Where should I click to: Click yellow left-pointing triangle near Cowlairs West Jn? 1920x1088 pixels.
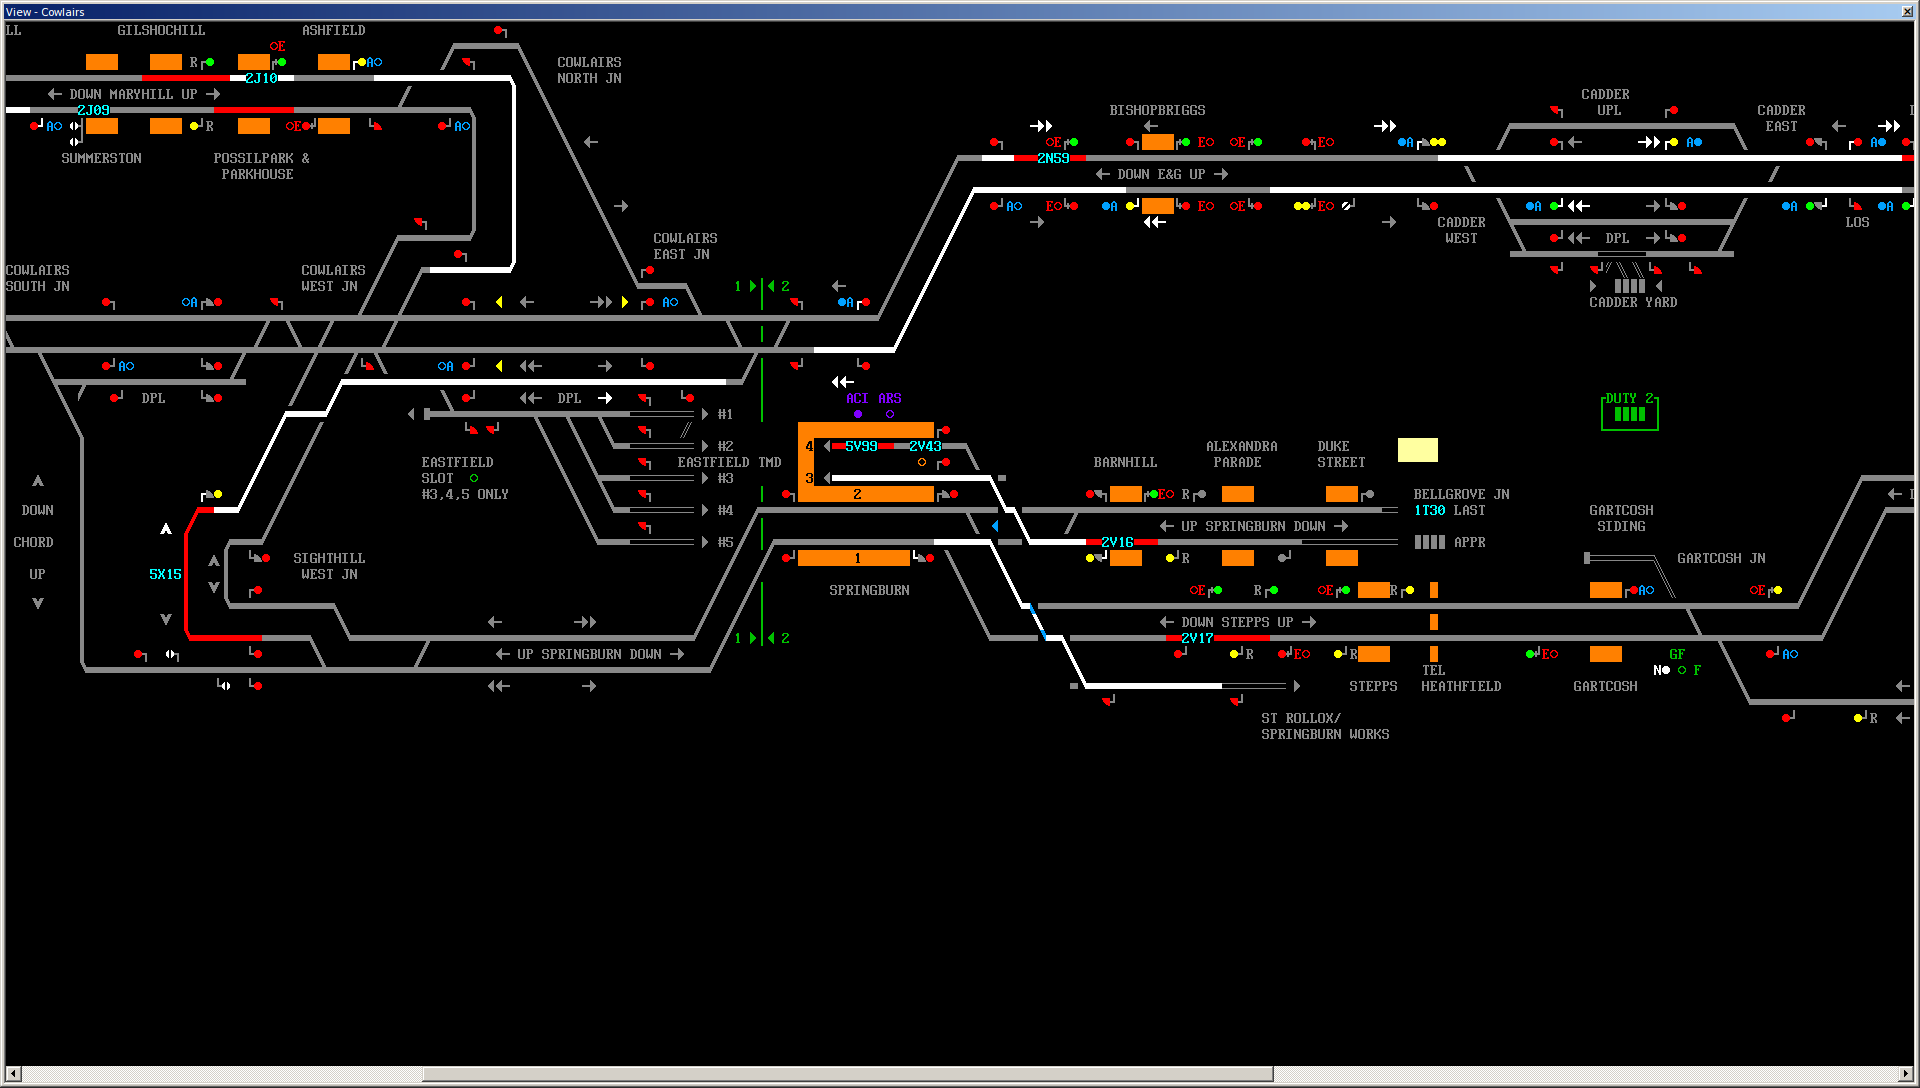(499, 302)
